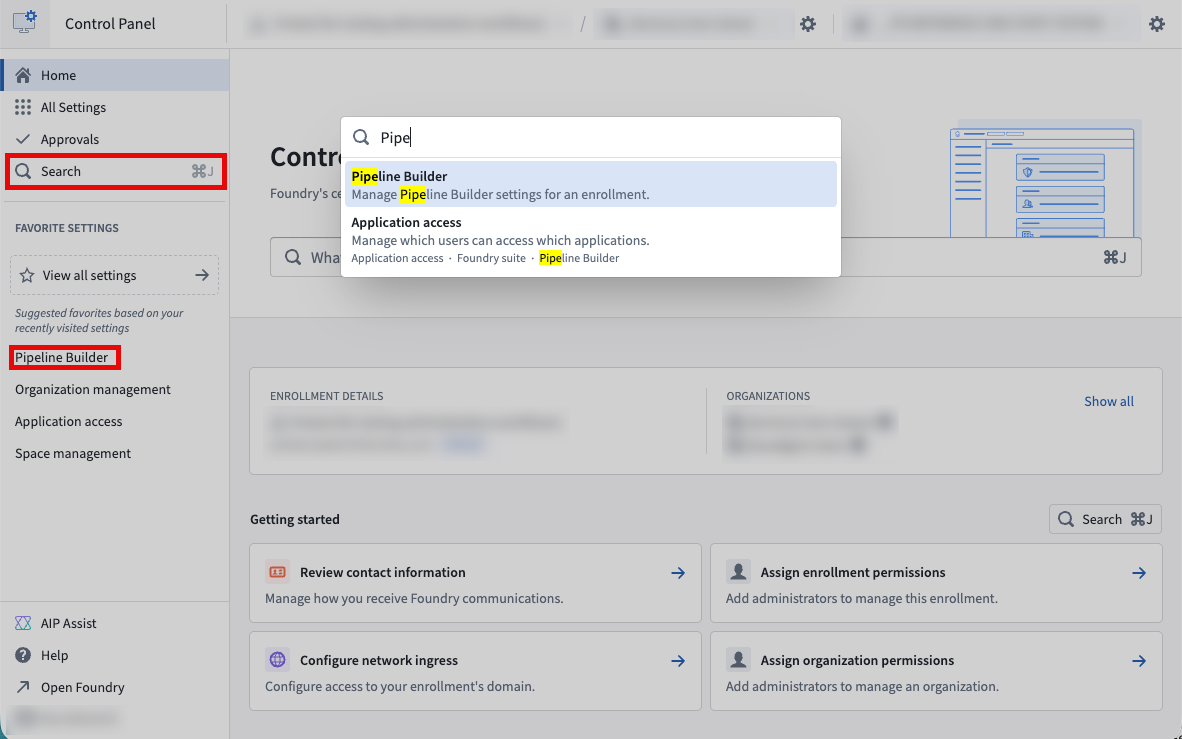Viewport: 1182px width, 739px height.
Task: Click the search popup text field
Action: click(x=591, y=137)
